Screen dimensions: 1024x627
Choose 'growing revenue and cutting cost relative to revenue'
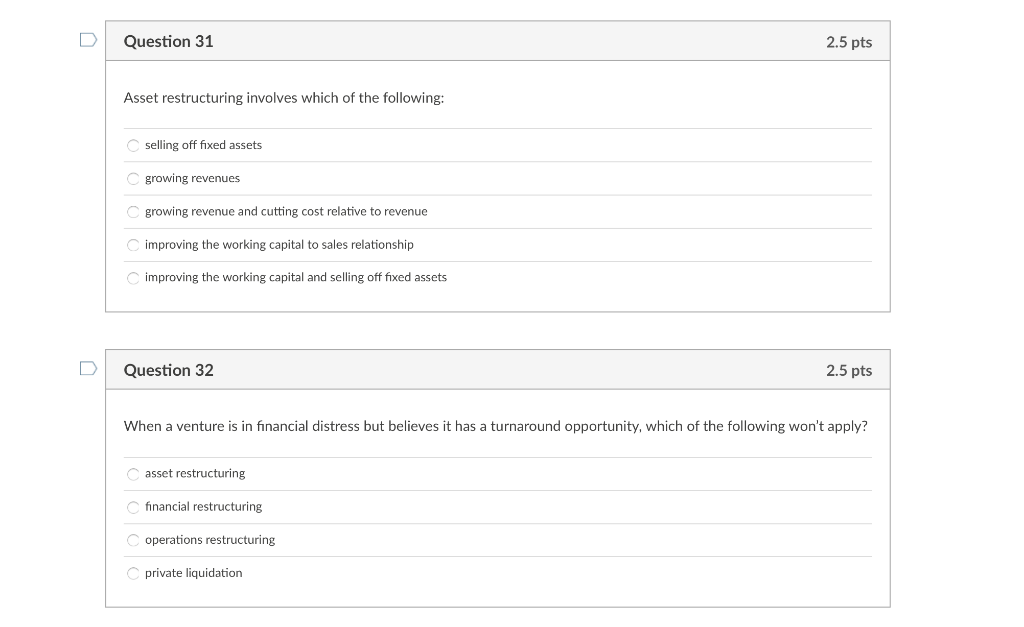[x=133, y=211]
